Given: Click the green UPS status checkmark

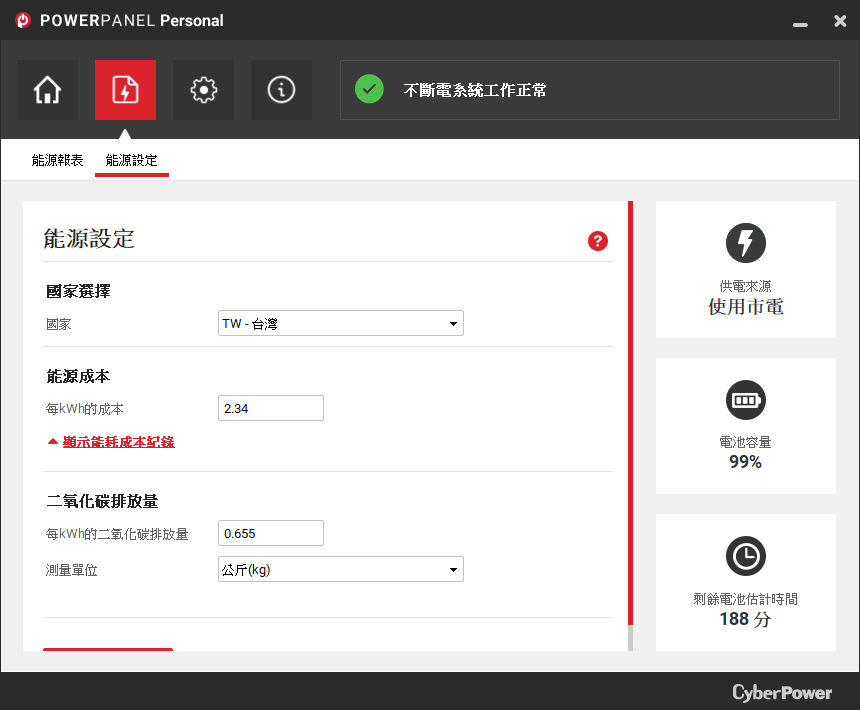Looking at the screenshot, I should coord(369,89).
